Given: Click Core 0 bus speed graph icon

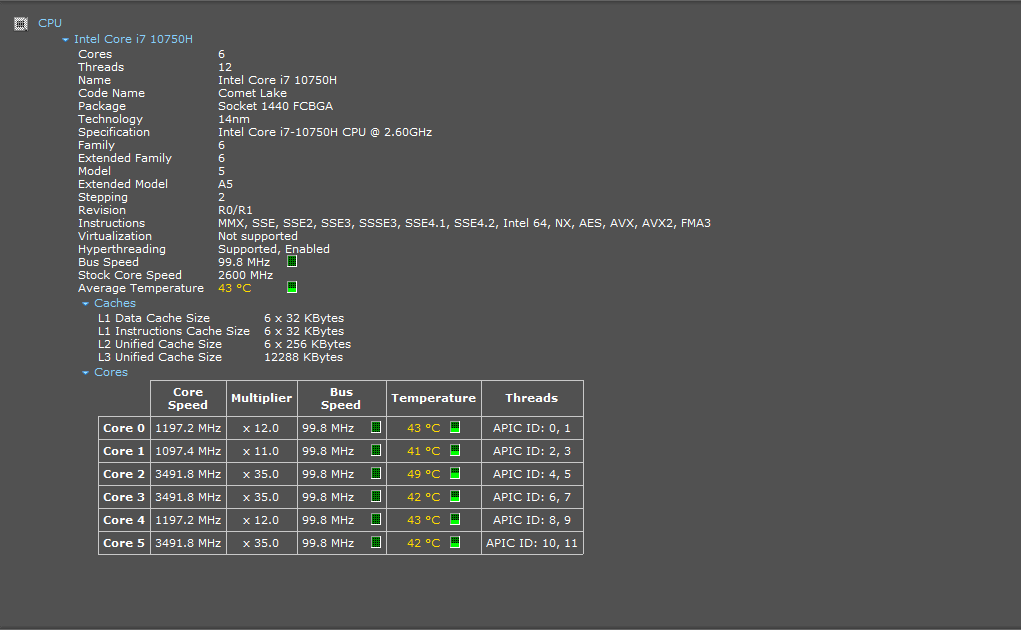Looking at the screenshot, I should 376,428.
